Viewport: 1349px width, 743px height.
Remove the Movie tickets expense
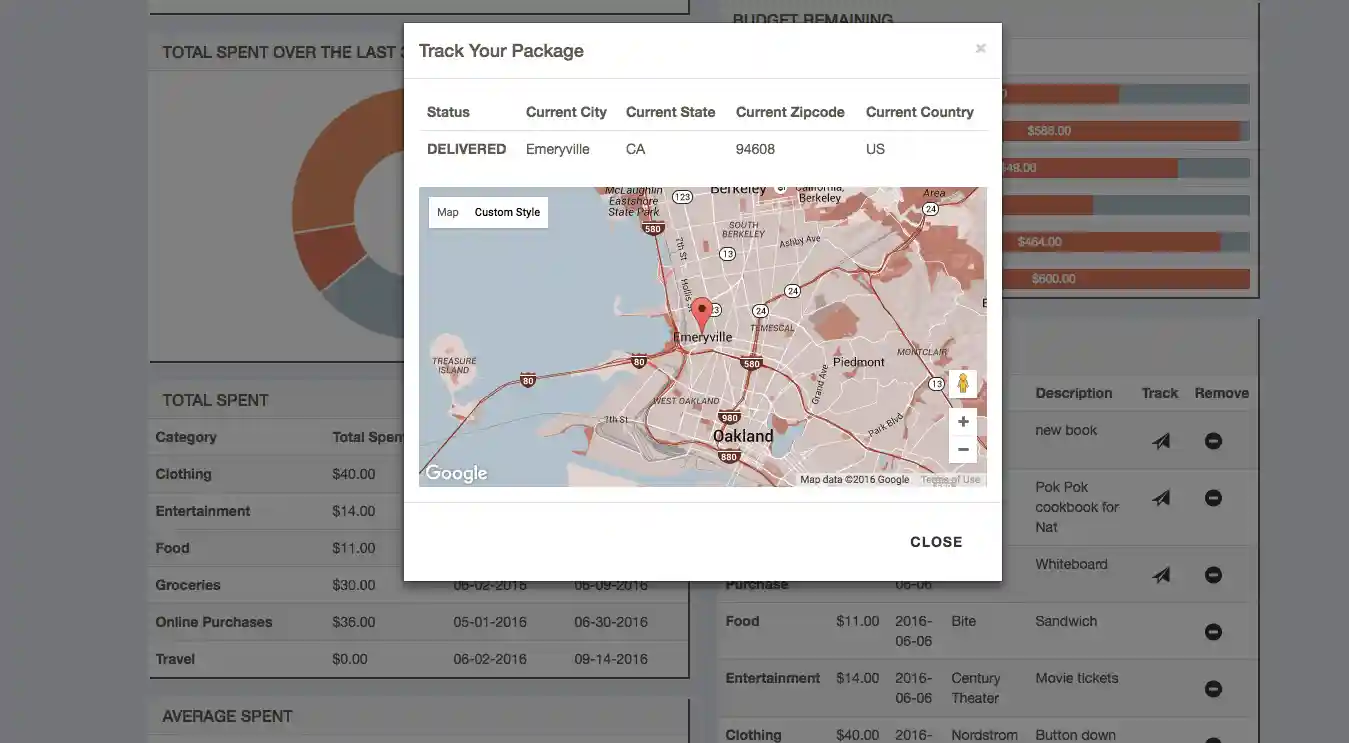pyautogui.click(x=1213, y=689)
